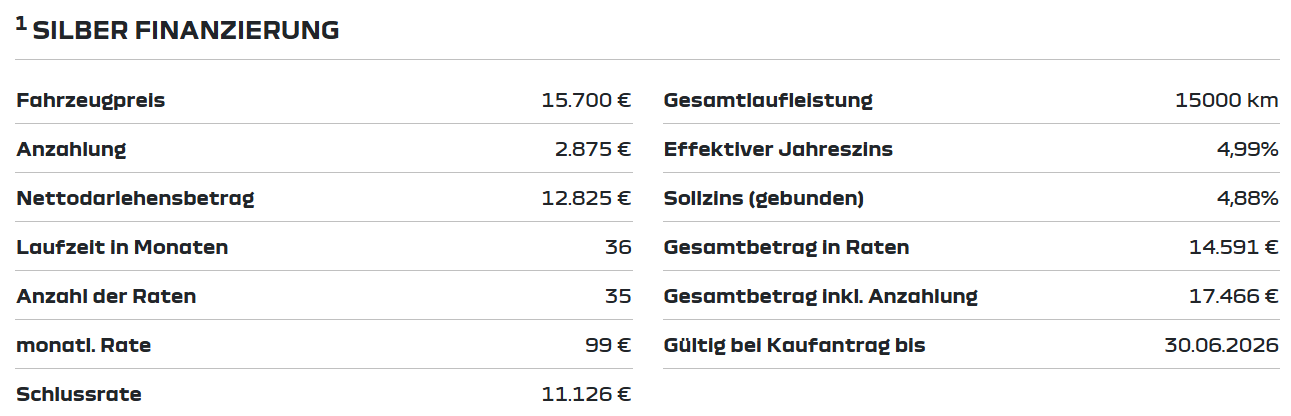Select the 2.875 € down payment value

pos(593,149)
